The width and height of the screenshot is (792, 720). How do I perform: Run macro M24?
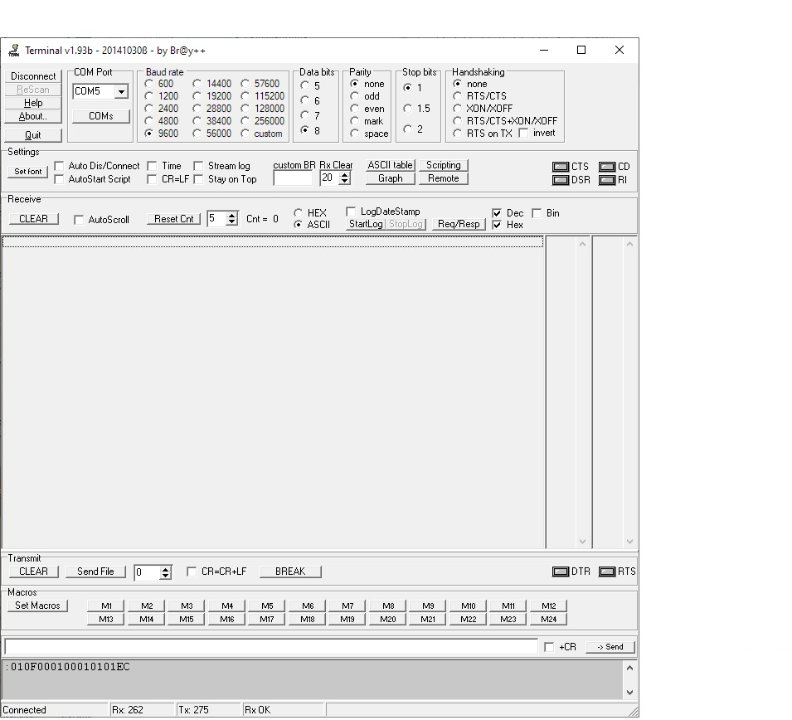point(549,619)
